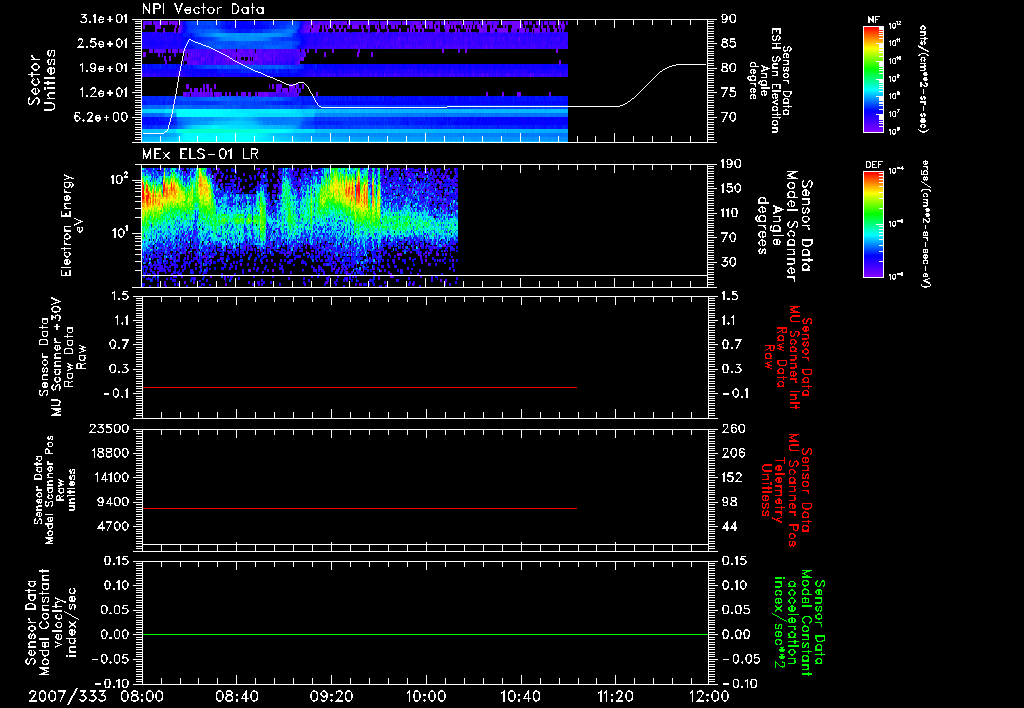Click the "ergs/(cm**2-sr-sec-eV)" color bar unit label

pyautogui.click(x=925, y=225)
